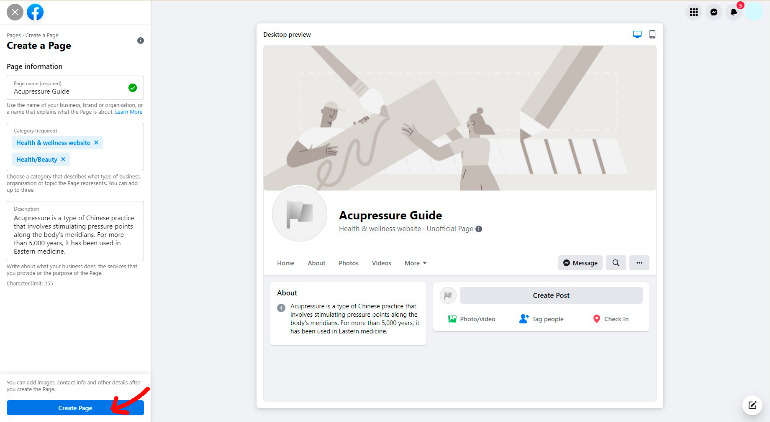Click the blue Create Page button
The image size is (770, 422).
pyautogui.click(x=75, y=408)
